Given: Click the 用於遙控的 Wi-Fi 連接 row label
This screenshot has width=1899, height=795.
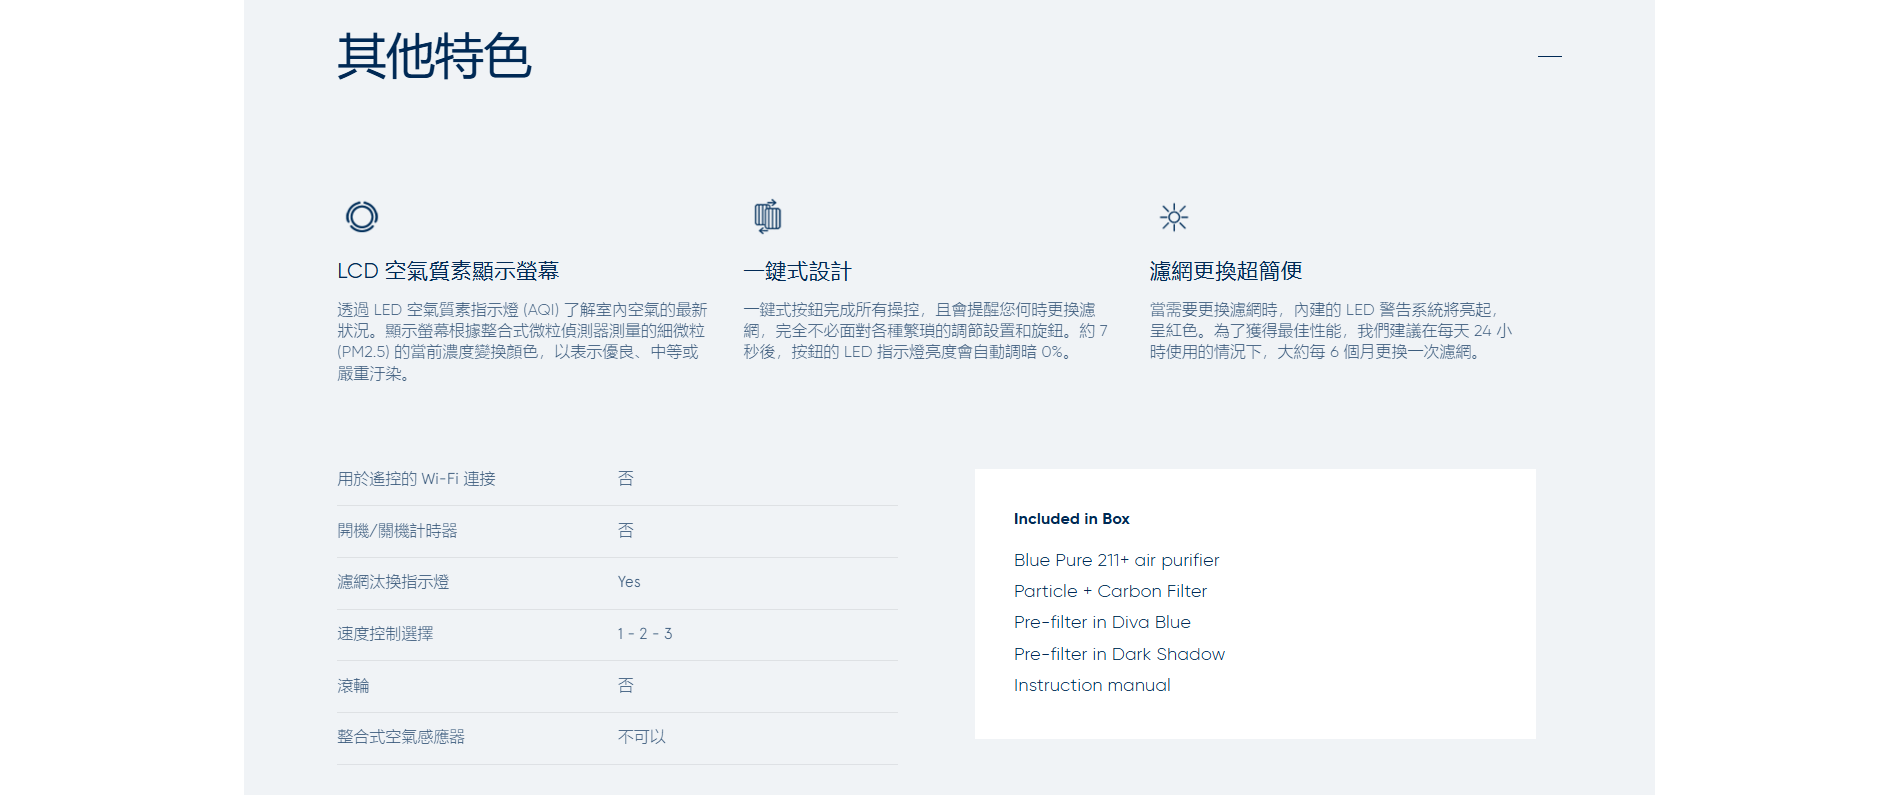Looking at the screenshot, I should (x=416, y=479).
